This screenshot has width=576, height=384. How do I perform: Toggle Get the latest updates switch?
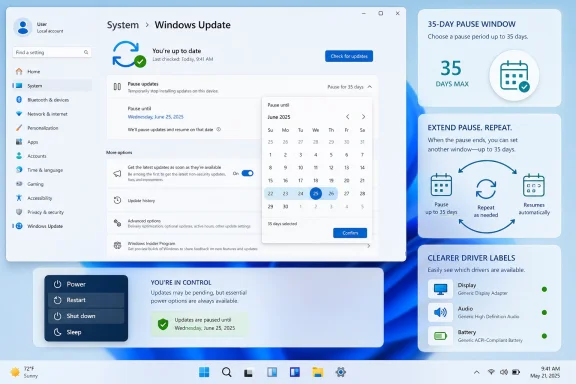248,173
